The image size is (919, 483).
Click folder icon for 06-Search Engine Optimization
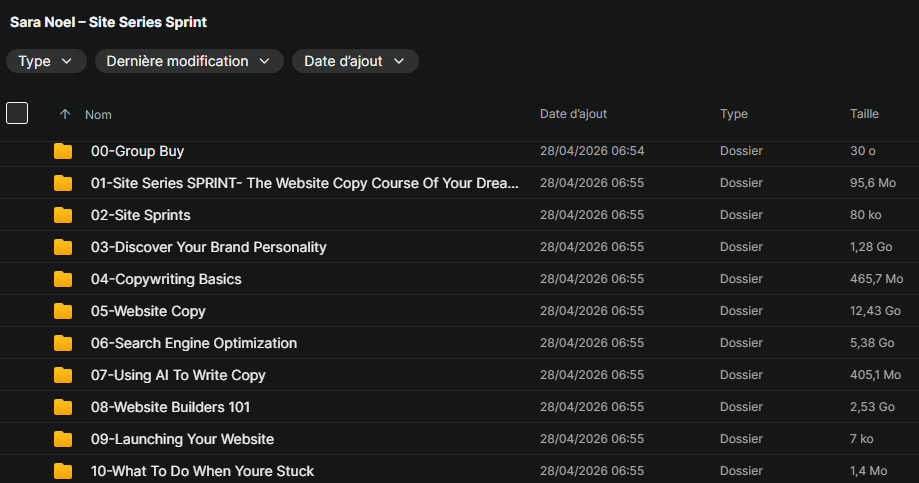(x=63, y=343)
